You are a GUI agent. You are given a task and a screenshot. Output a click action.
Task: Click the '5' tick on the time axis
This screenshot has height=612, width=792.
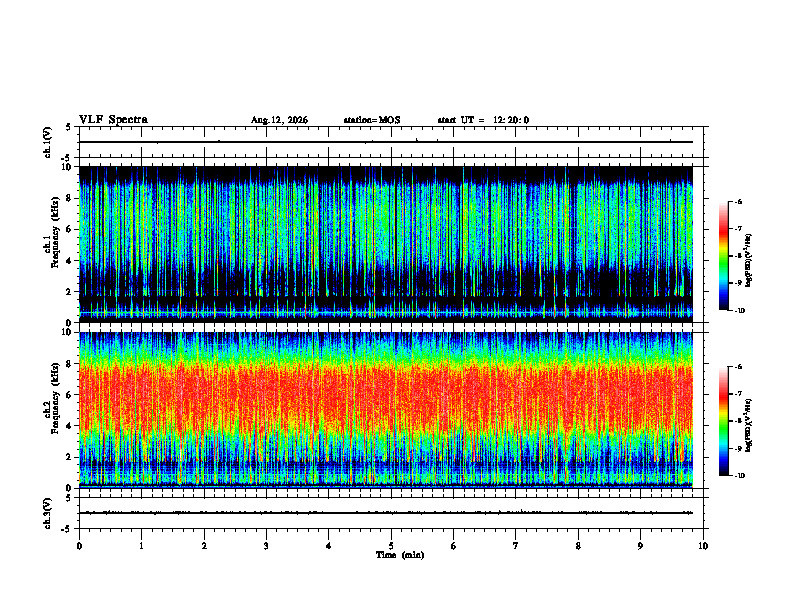[391, 546]
